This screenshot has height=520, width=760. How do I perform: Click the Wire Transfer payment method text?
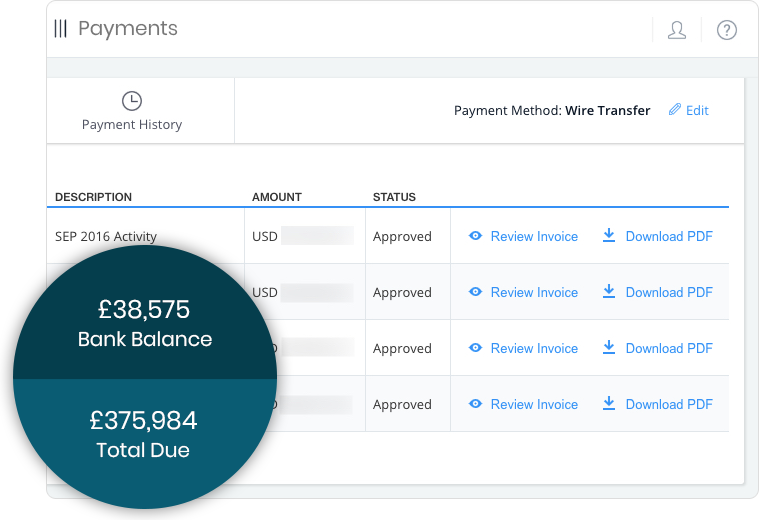(608, 110)
